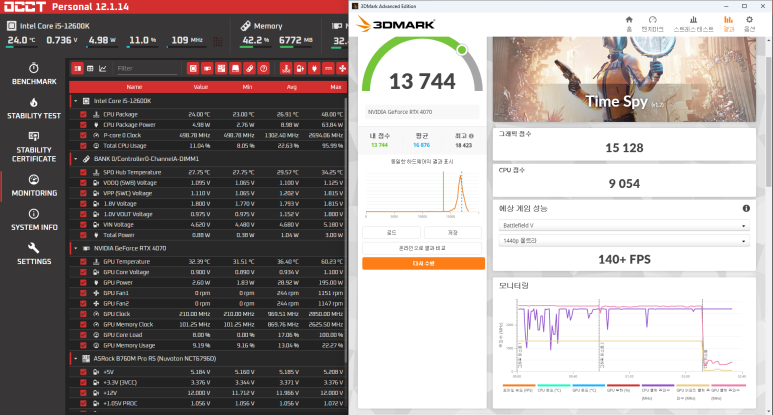Click the OCCT Filter input field

(147, 69)
